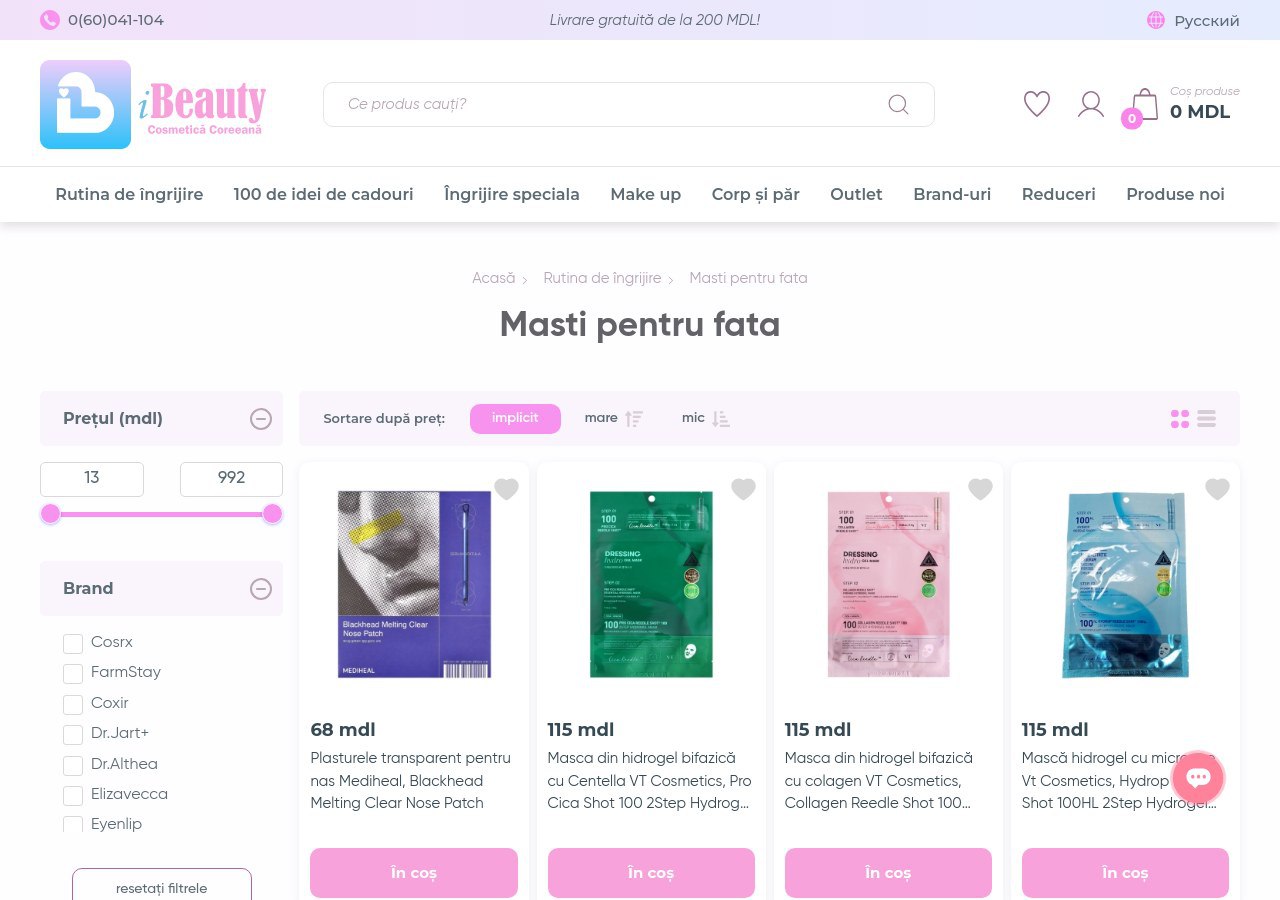Open the Make up menu
The width and height of the screenshot is (1280, 900).
646,194
